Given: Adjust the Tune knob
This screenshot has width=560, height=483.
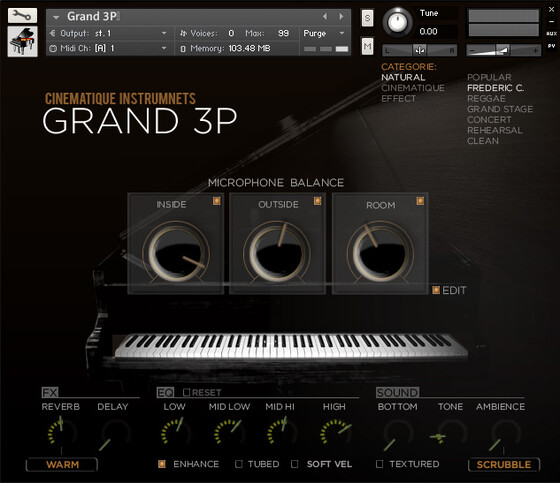Looking at the screenshot, I should tap(397, 23).
